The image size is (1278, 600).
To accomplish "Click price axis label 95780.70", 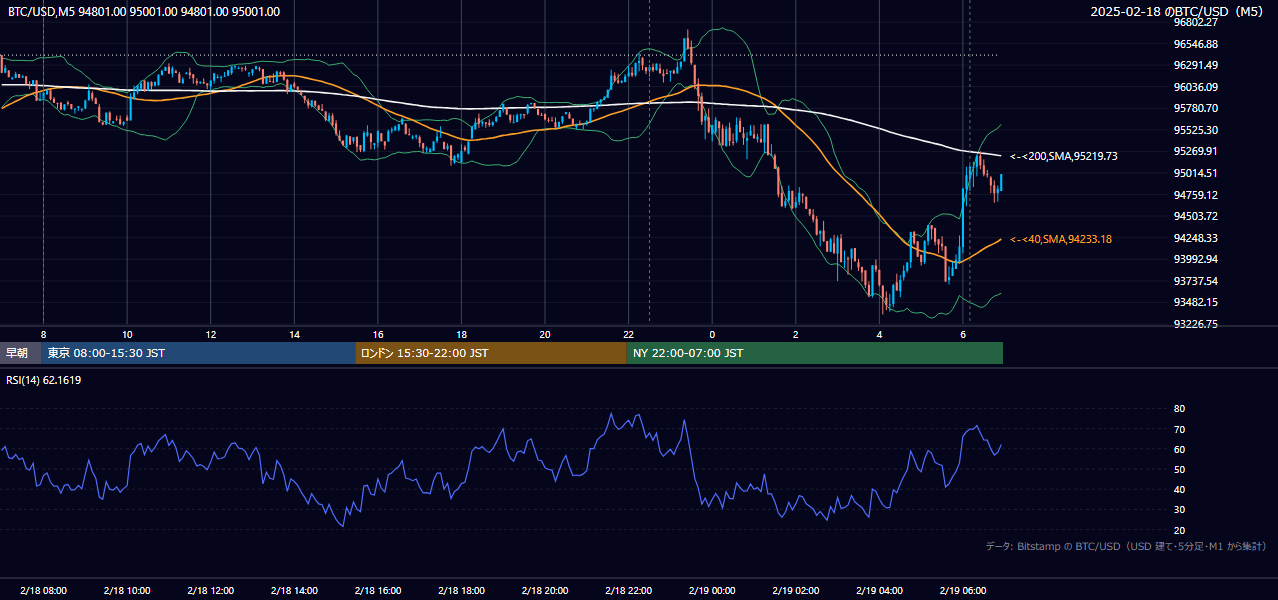I will [1196, 108].
